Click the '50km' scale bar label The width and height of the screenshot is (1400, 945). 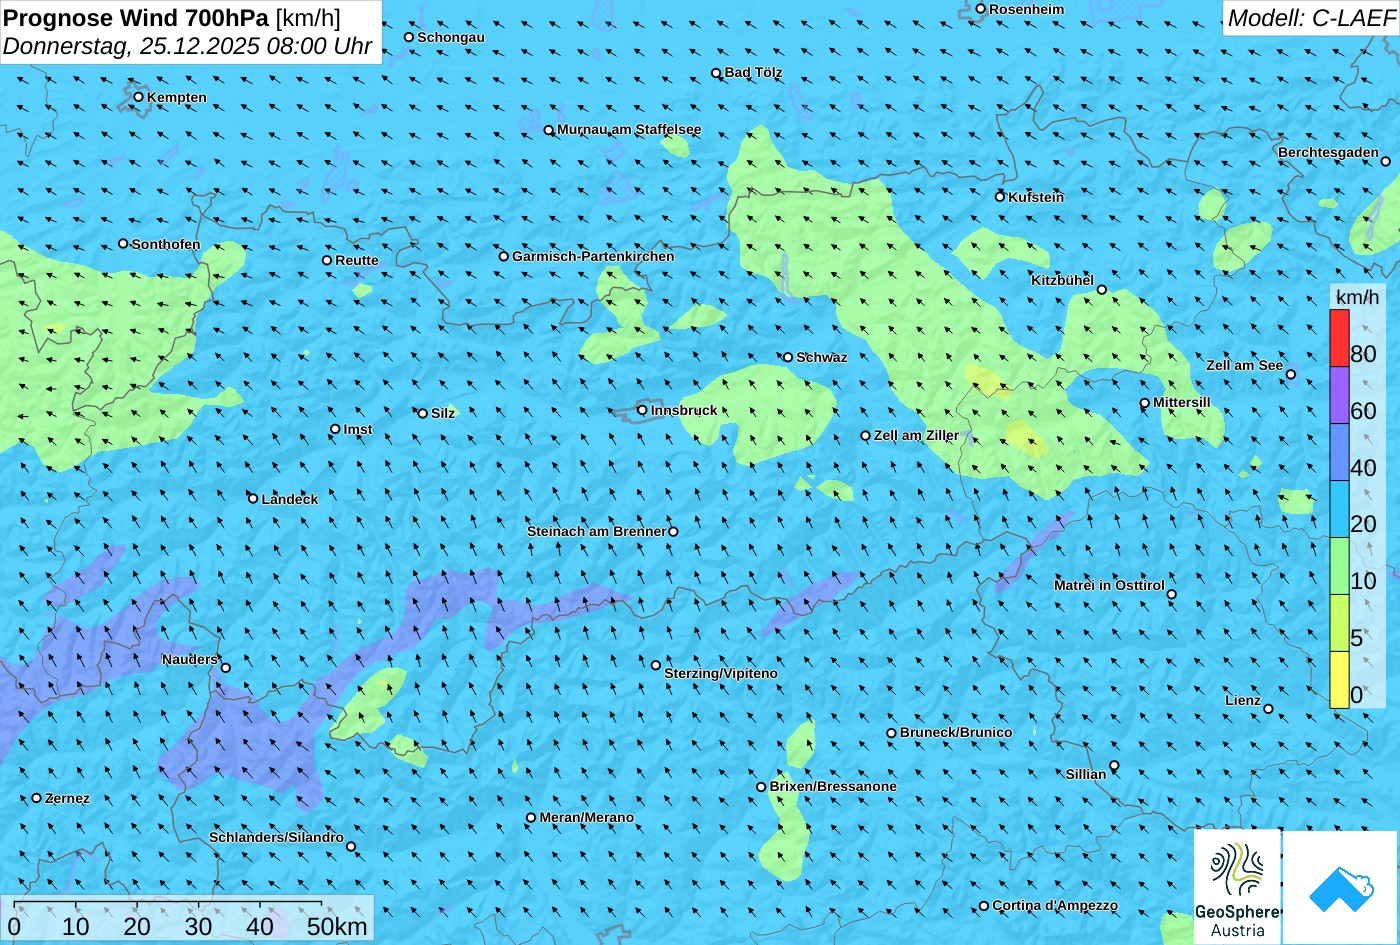coord(338,926)
